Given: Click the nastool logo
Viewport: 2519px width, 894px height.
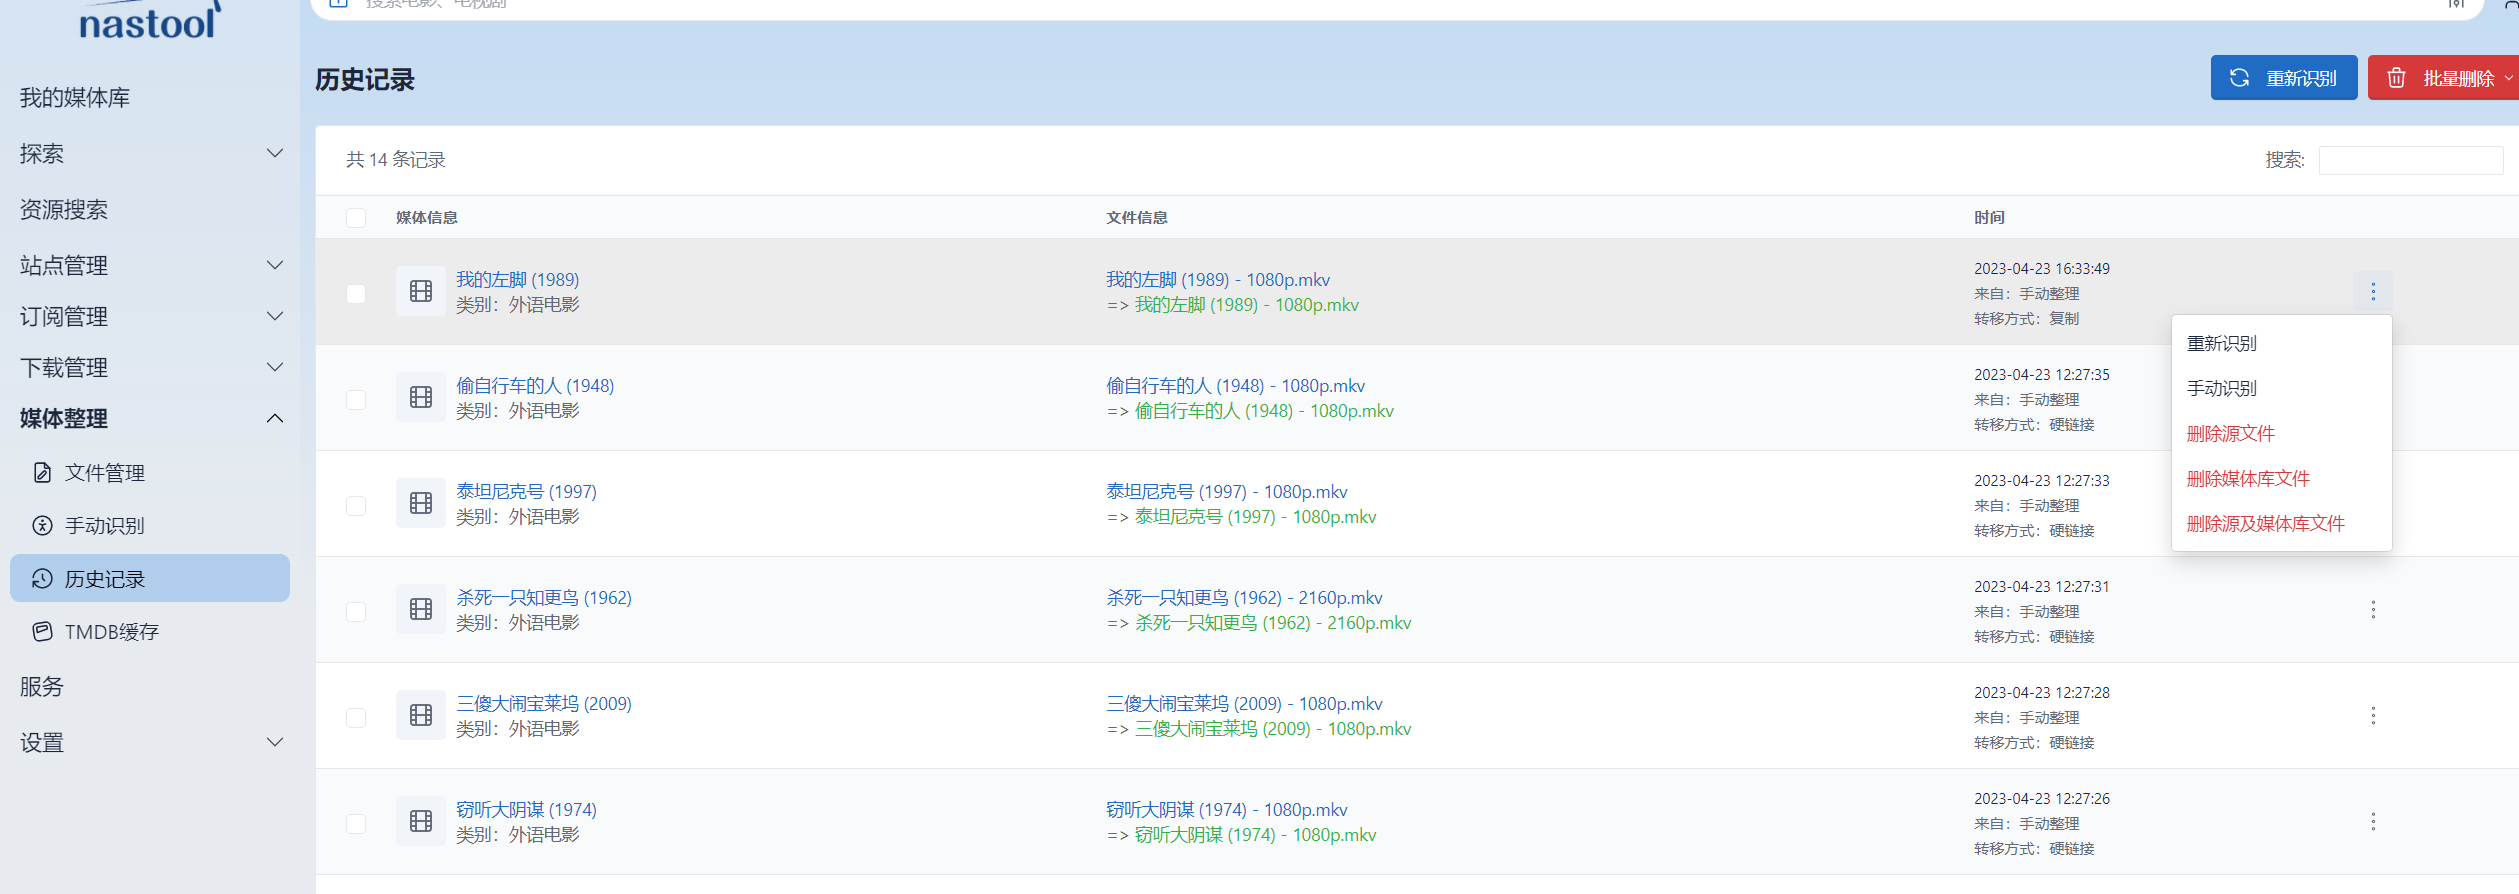Looking at the screenshot, I should (x=149, y=20).
